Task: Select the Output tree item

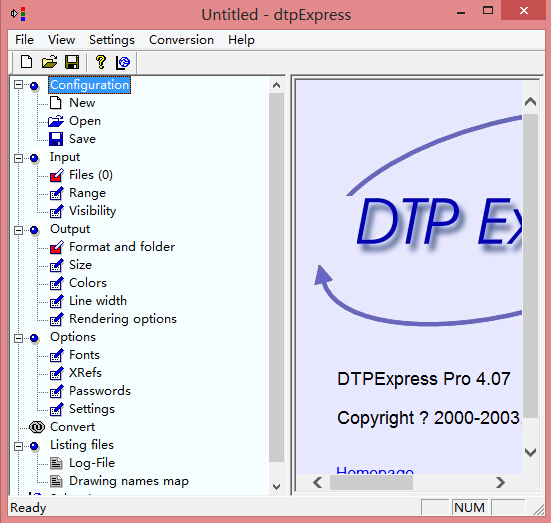Action: pos(70,229)
